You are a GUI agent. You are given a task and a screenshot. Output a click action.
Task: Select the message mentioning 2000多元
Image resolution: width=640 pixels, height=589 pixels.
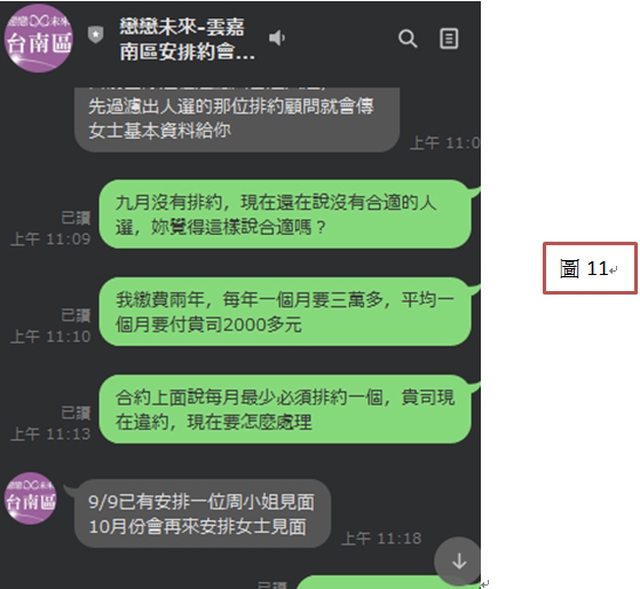point(285,312)
